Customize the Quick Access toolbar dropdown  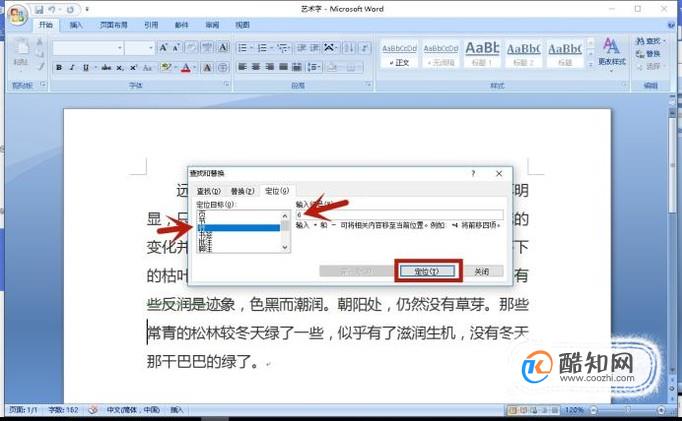click(87, 9)
